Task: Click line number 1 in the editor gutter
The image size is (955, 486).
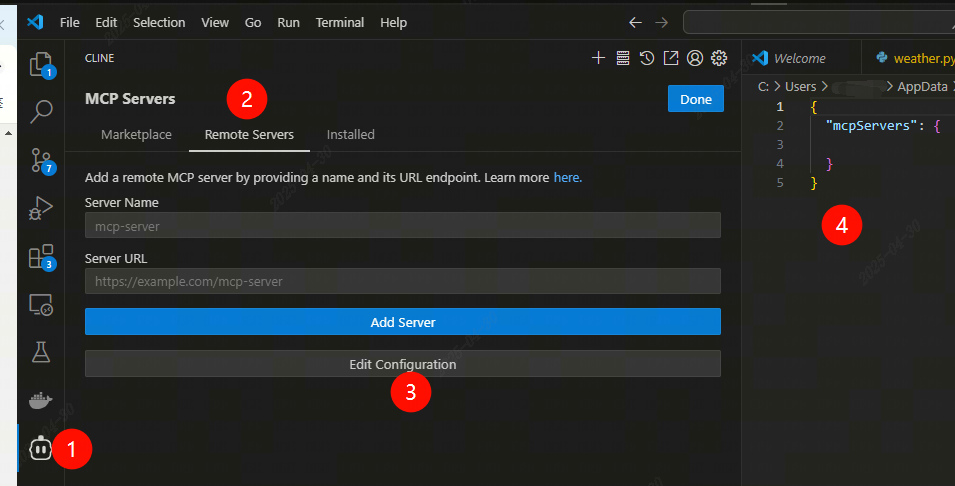Action: pyautogui.click(x=780, y=107)
